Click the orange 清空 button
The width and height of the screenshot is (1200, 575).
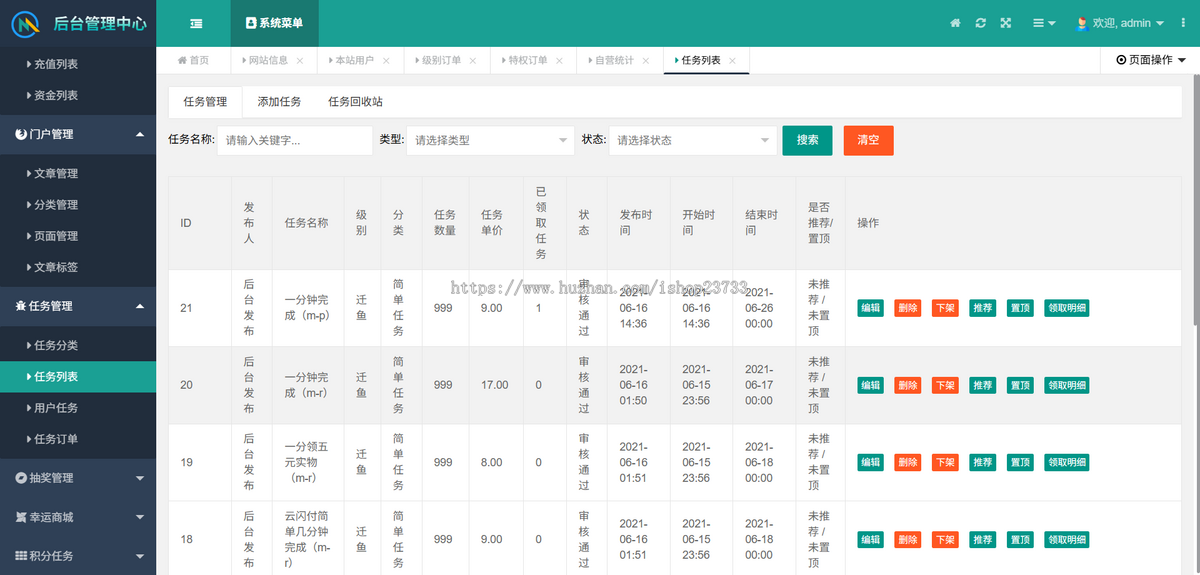point(868,140)
